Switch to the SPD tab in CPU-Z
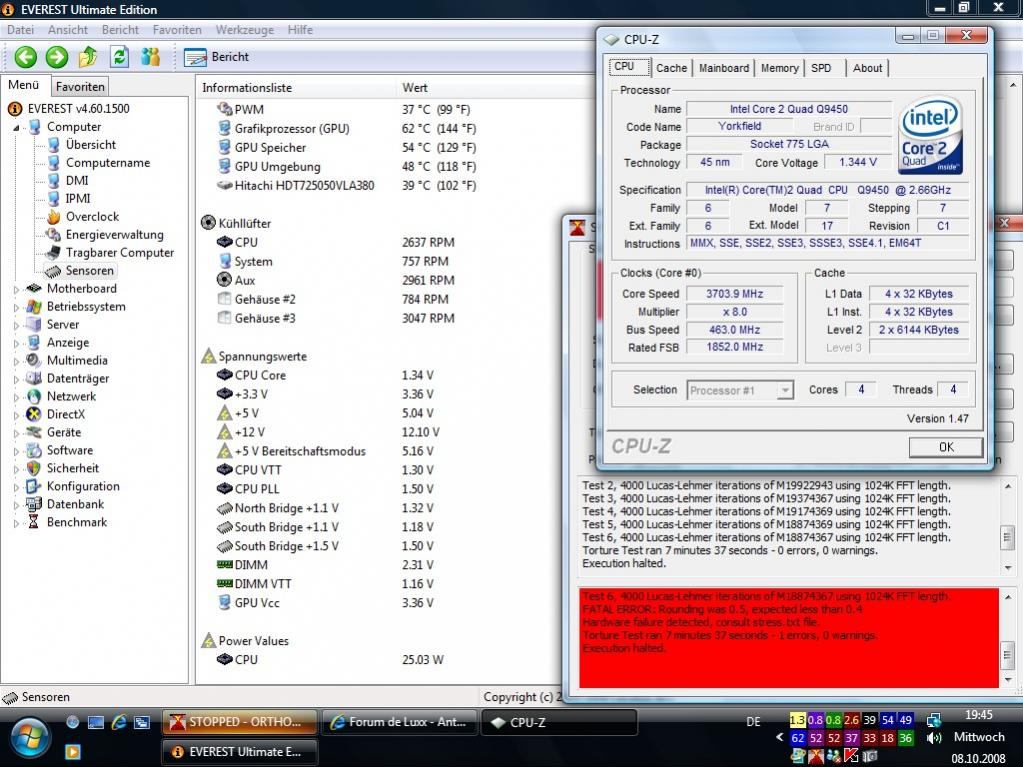The width and height of the screenshot is (1023, 767). 821,68
